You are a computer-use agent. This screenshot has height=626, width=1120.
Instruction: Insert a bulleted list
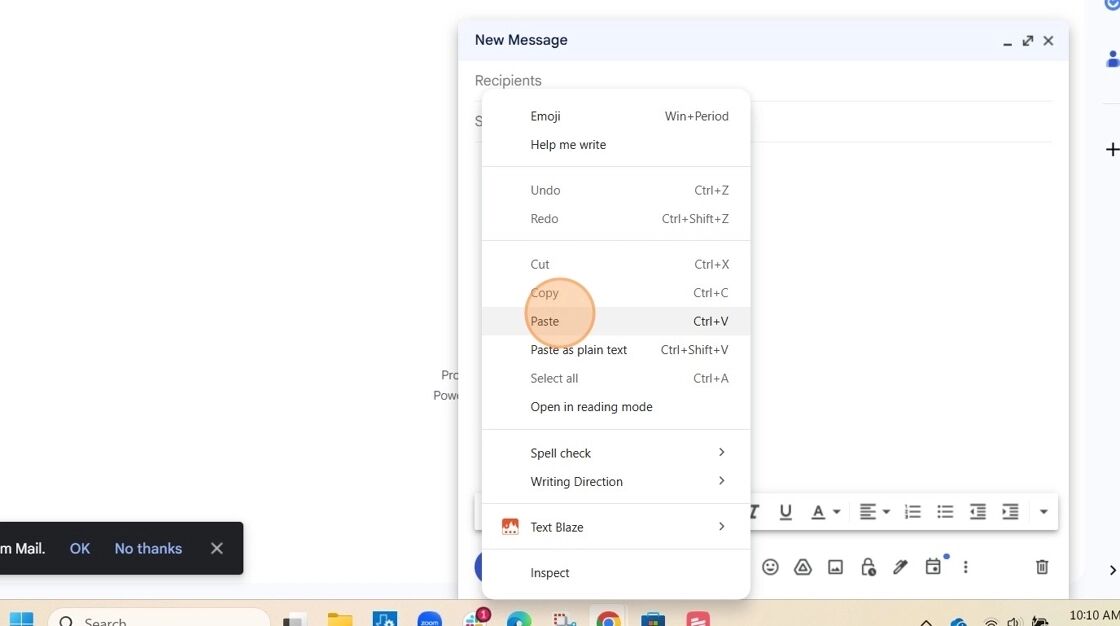tap(945, 512)
